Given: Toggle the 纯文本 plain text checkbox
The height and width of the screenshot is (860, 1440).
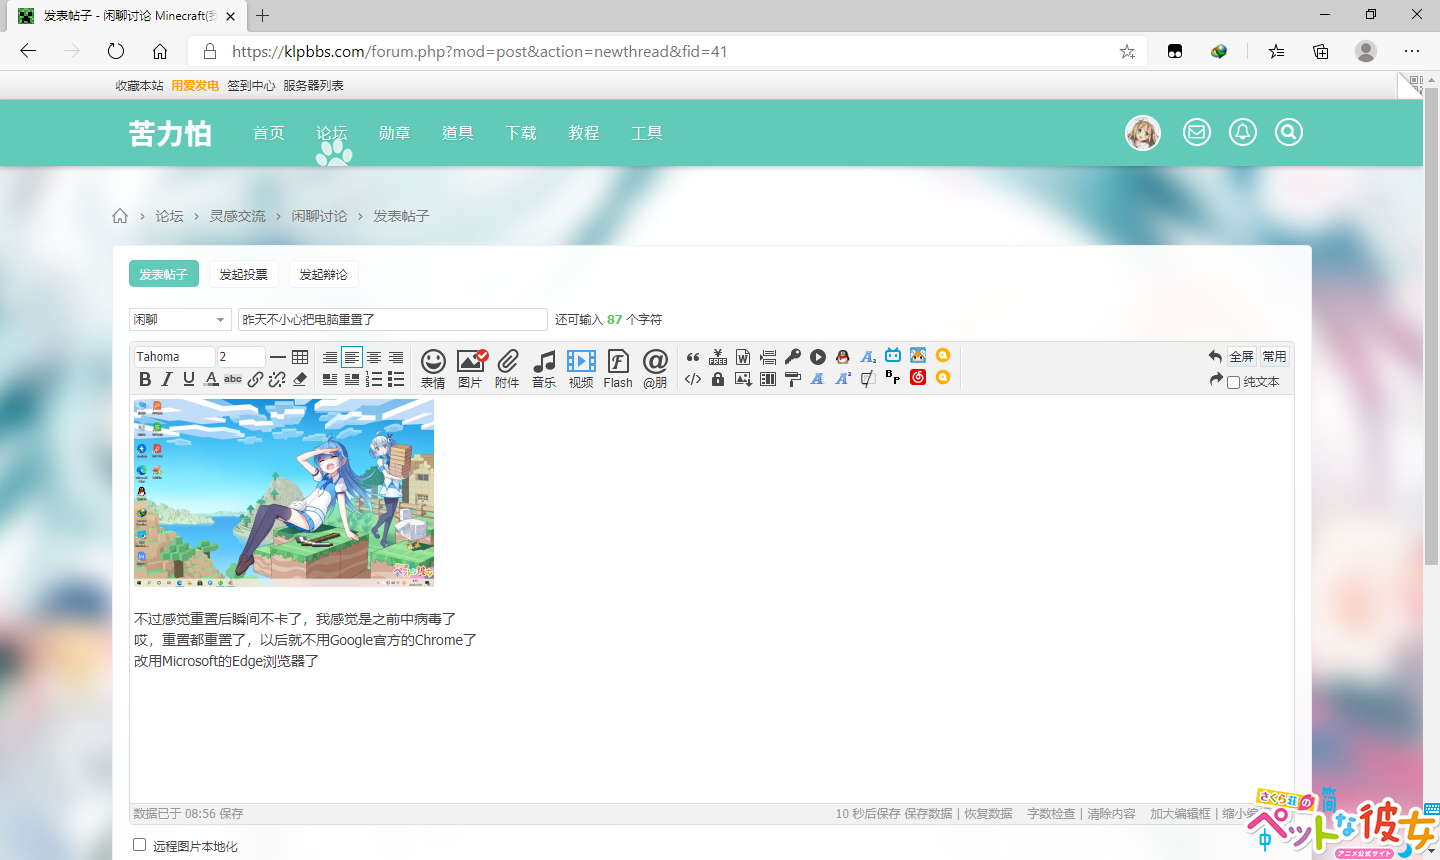Looking at the screenshot, I should coord(1234,382).
